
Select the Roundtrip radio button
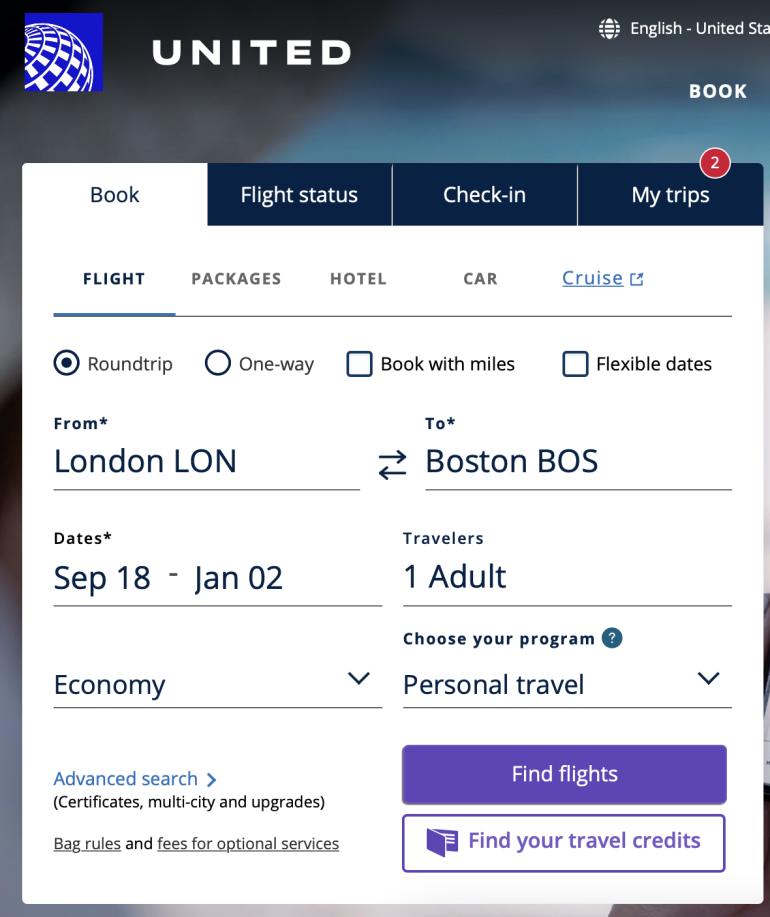coord(67,363)
